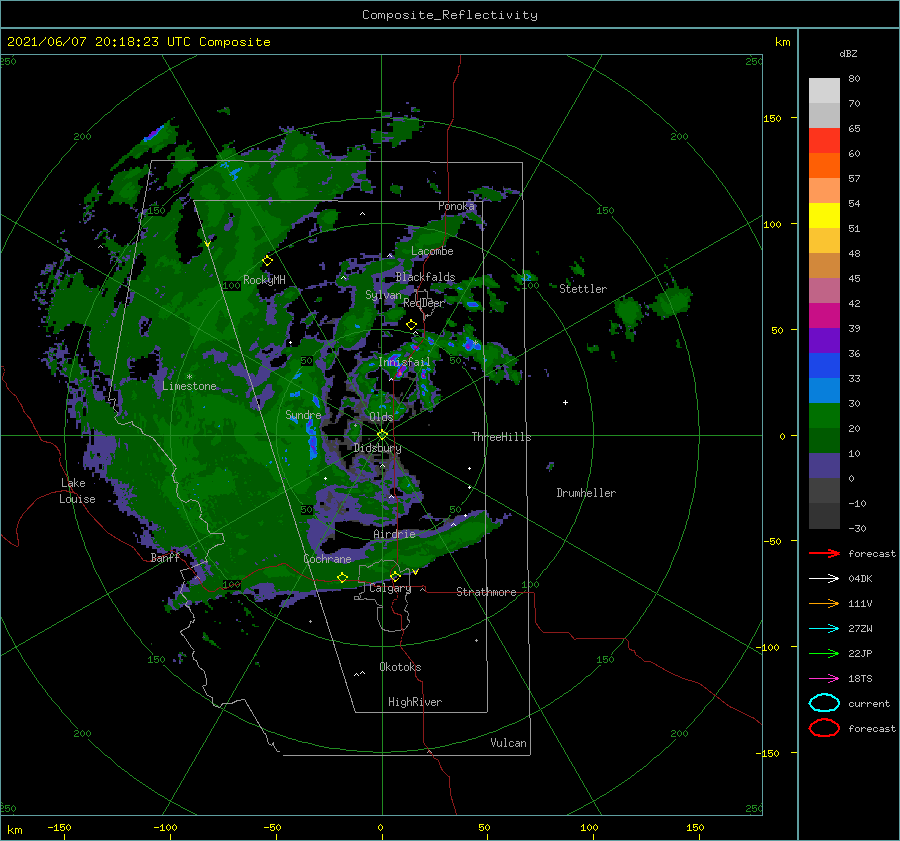The height and width of the screenshot is (841, 900).
Task: Click the Calgary city label
Action: pyautogui.click(x=390, y=588)
